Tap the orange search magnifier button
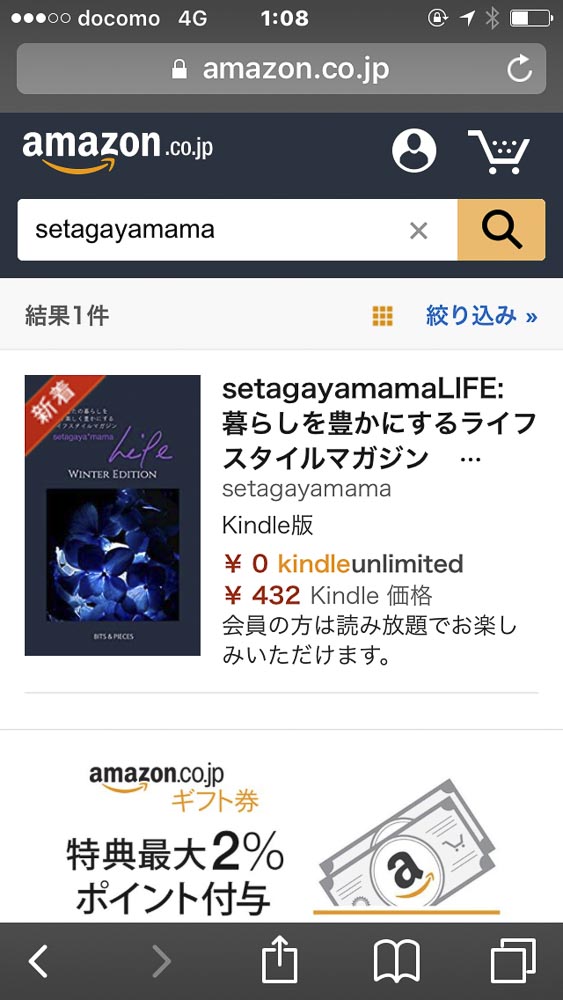 point(501,230)
